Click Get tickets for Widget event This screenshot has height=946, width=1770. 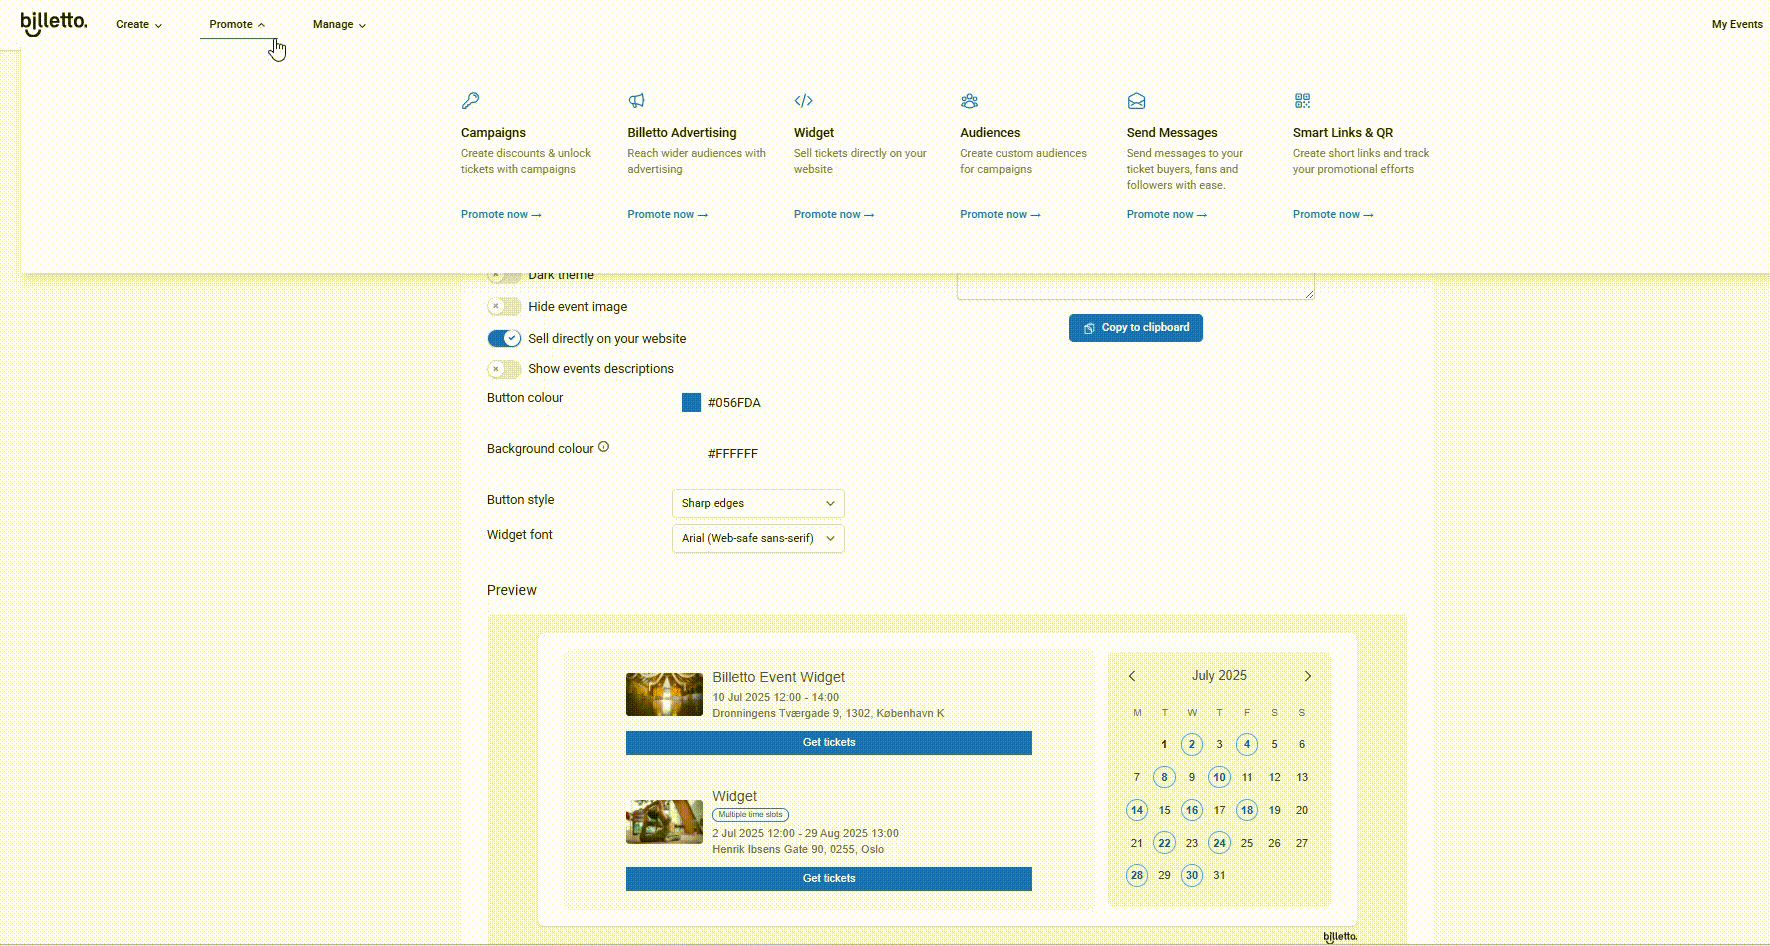829,879
